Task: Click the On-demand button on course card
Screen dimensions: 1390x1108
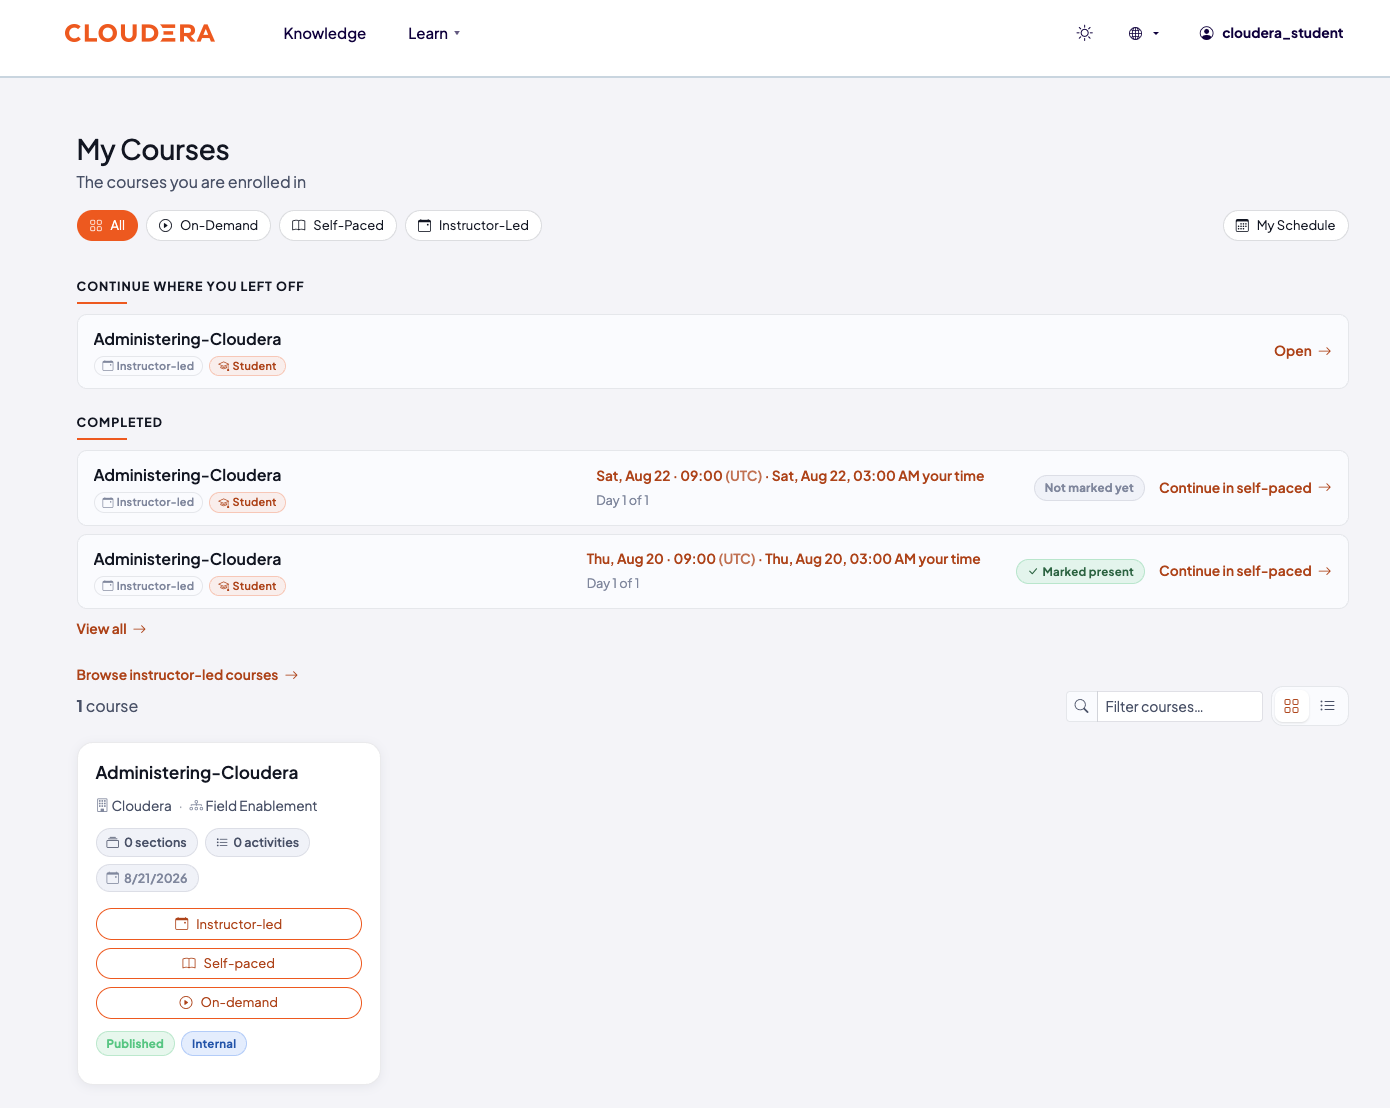Action: click(229, 1003)
